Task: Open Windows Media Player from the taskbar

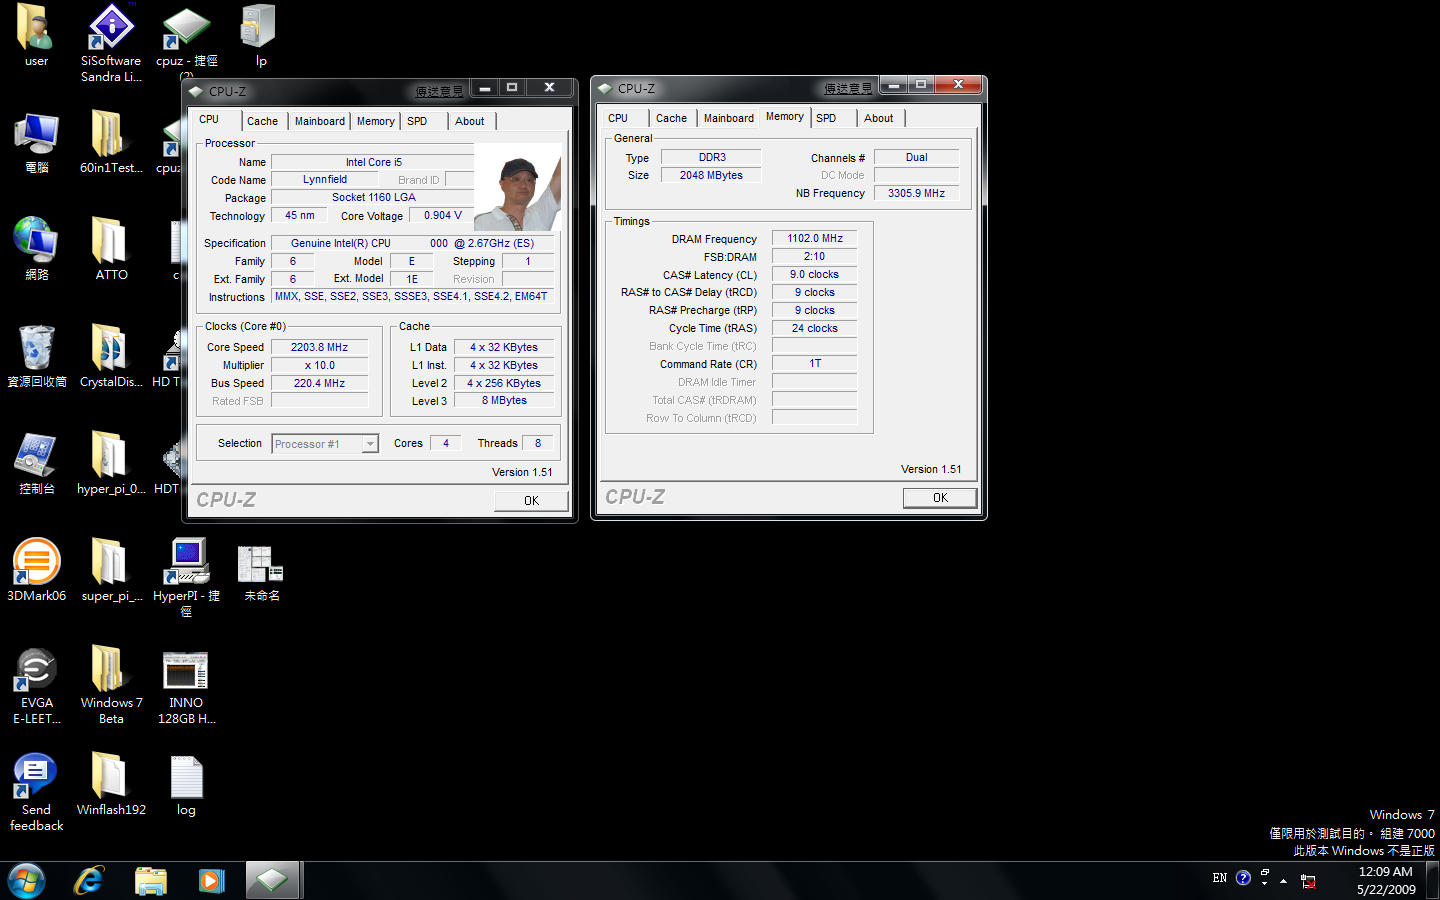Action: [211, 880]
